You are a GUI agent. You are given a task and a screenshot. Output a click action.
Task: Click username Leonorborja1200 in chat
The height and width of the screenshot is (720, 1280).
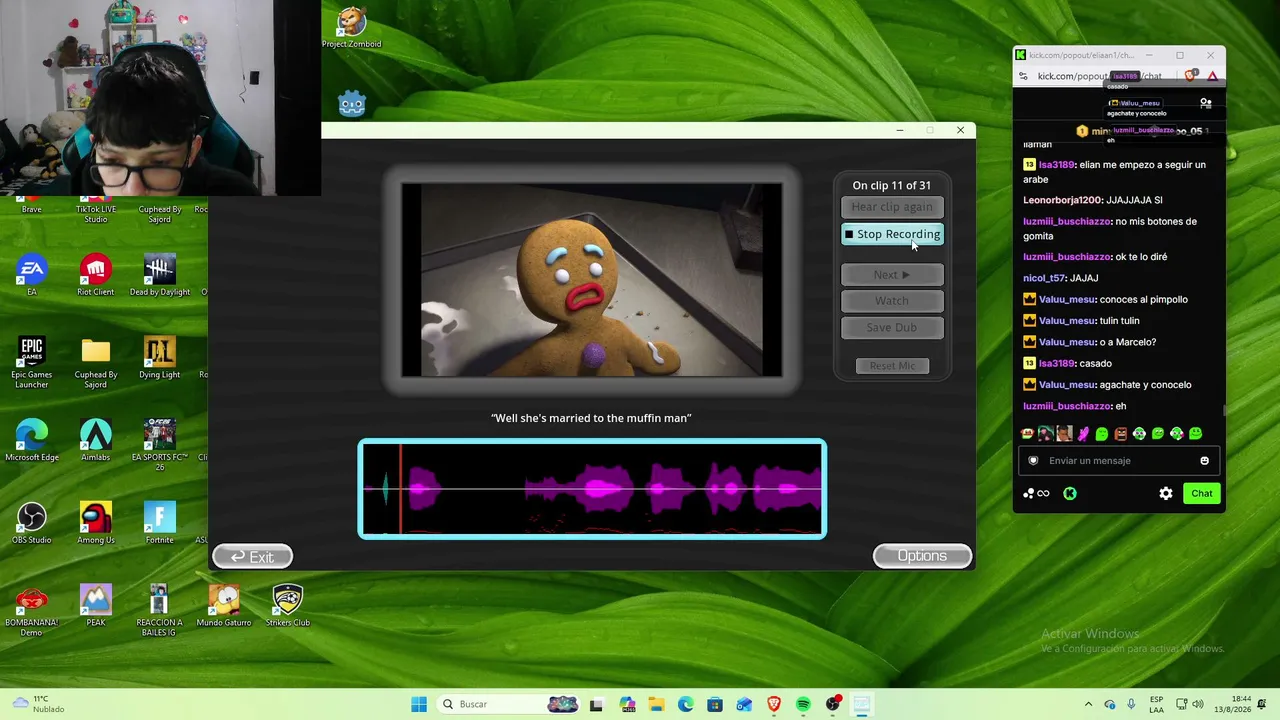click(x=1063, y=200)
